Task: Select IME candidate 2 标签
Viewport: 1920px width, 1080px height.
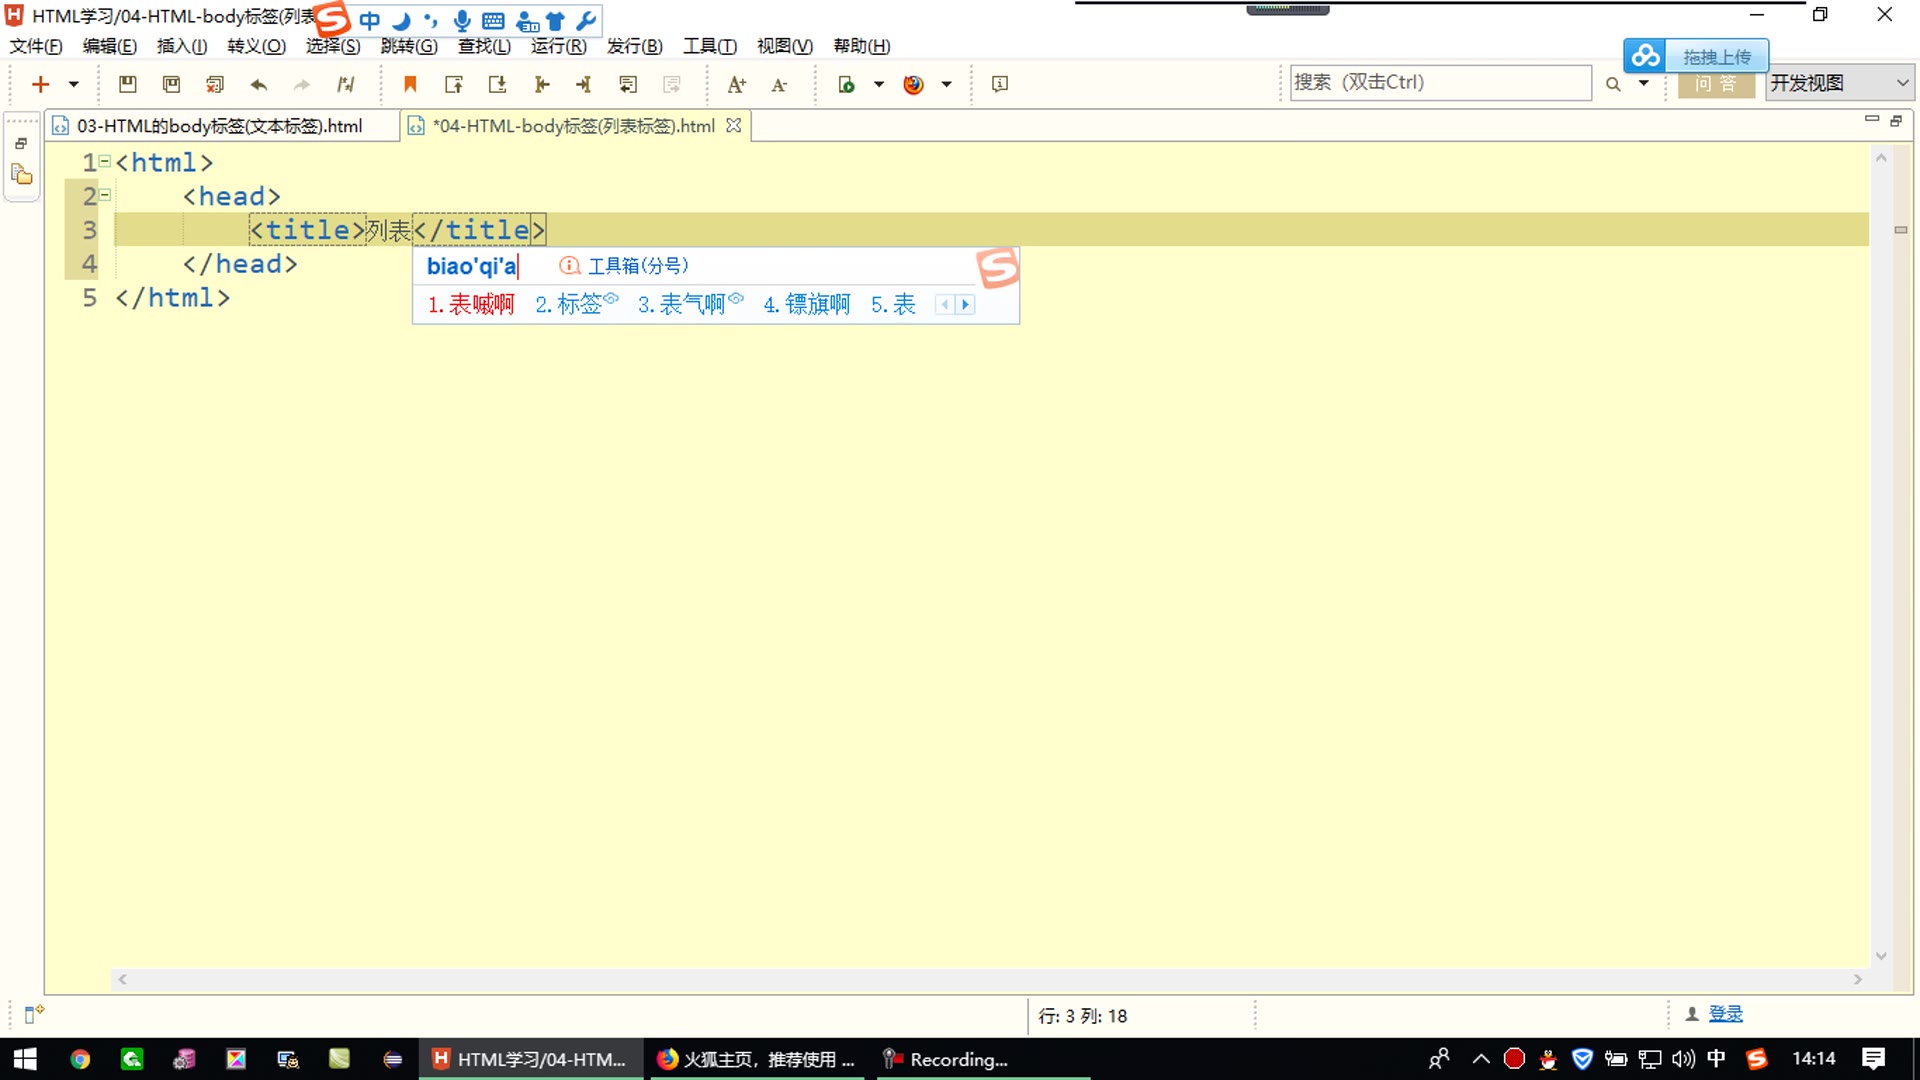Action: pyautogui.click(x=576, y=304)
